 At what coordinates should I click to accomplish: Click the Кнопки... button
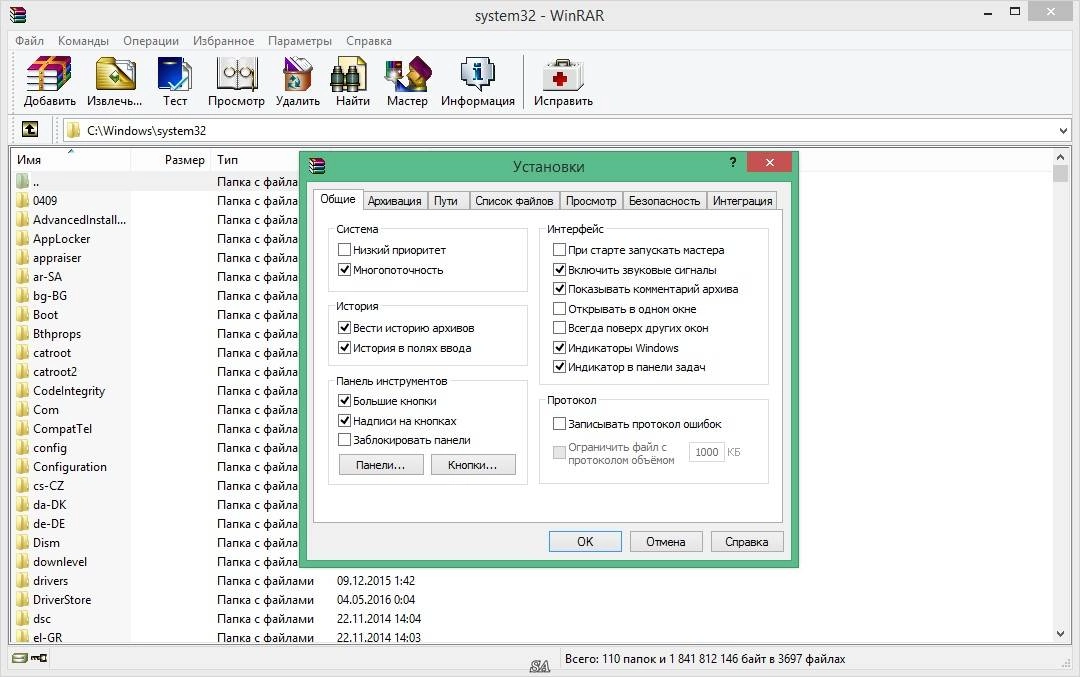tap(472, 465)
